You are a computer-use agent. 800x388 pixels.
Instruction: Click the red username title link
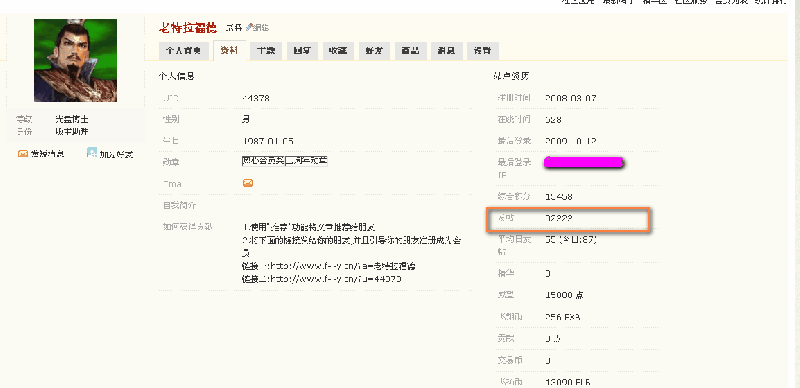[188, 28]
